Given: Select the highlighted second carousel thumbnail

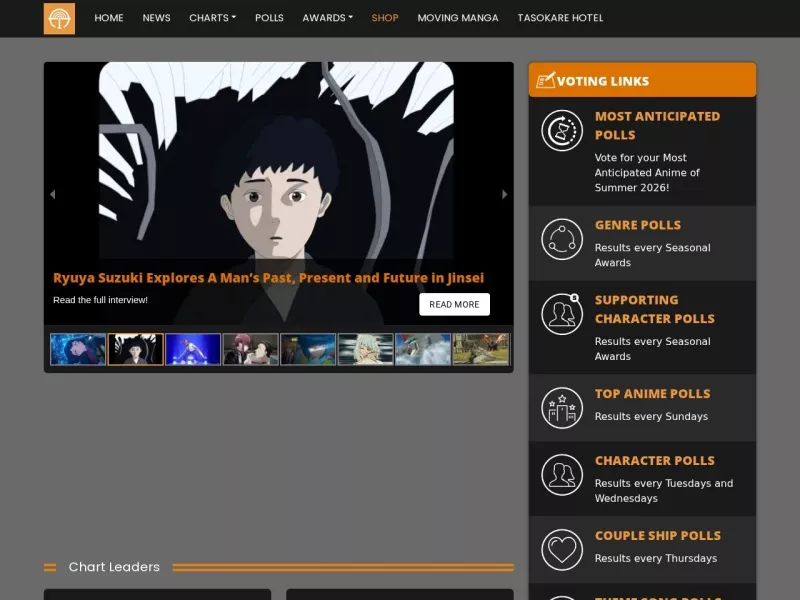Looking at the screenshot, I should click(x=136, y=349).
